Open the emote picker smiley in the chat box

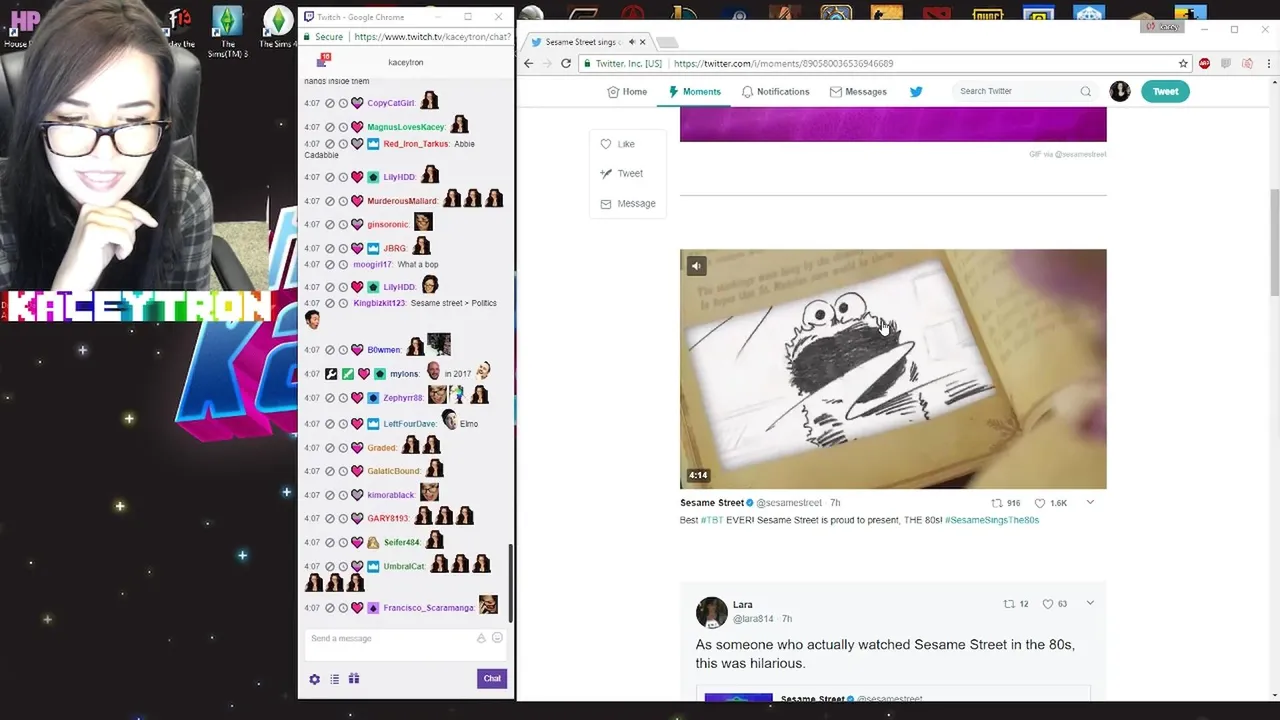pos(497,638)
